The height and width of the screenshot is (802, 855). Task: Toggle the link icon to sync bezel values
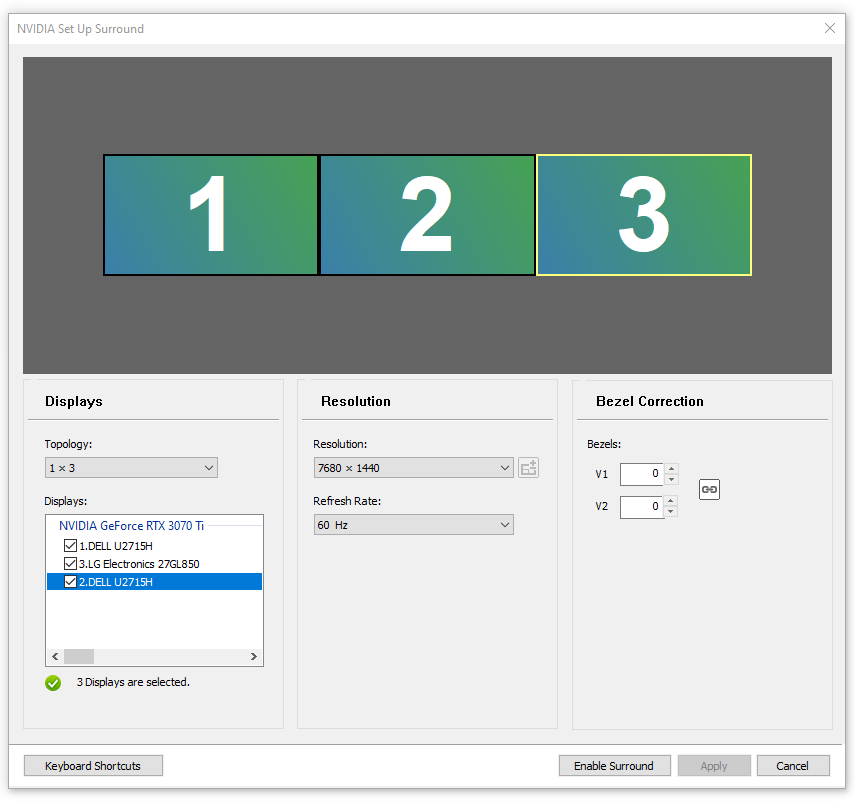point(709,489)
